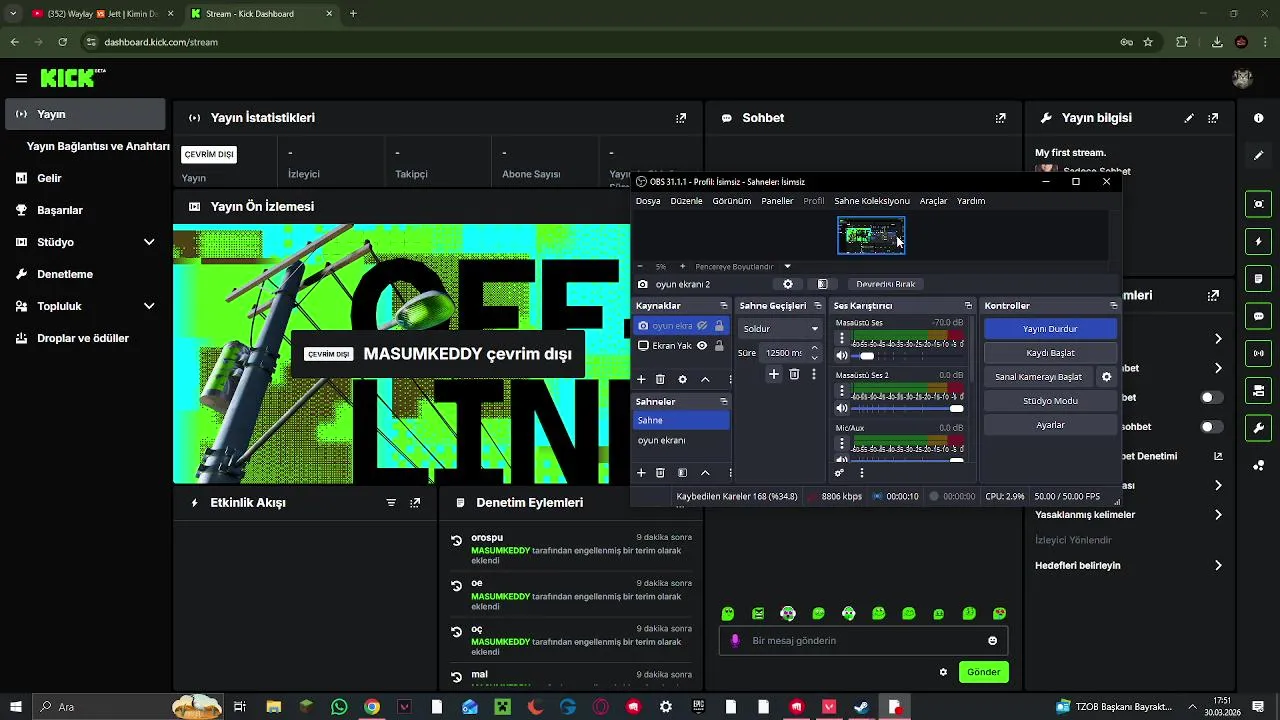This screenshot has width=1280, height=720.
Task: Delete selected source in OBS Kaynaklar
Action: coord(660,379)
